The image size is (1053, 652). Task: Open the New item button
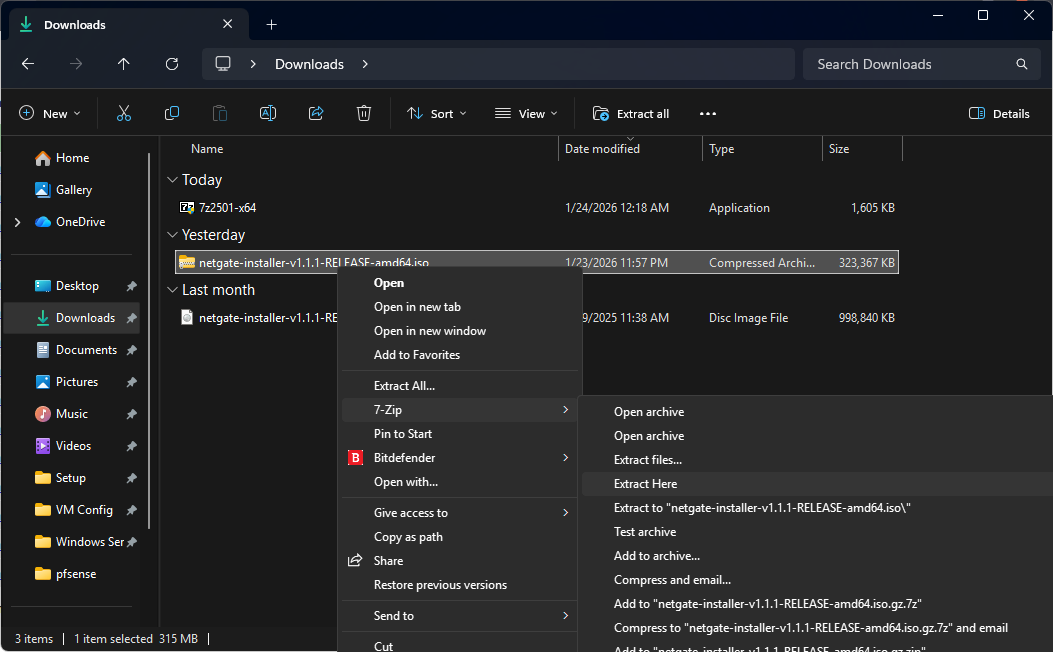click(x=49, y=114)
